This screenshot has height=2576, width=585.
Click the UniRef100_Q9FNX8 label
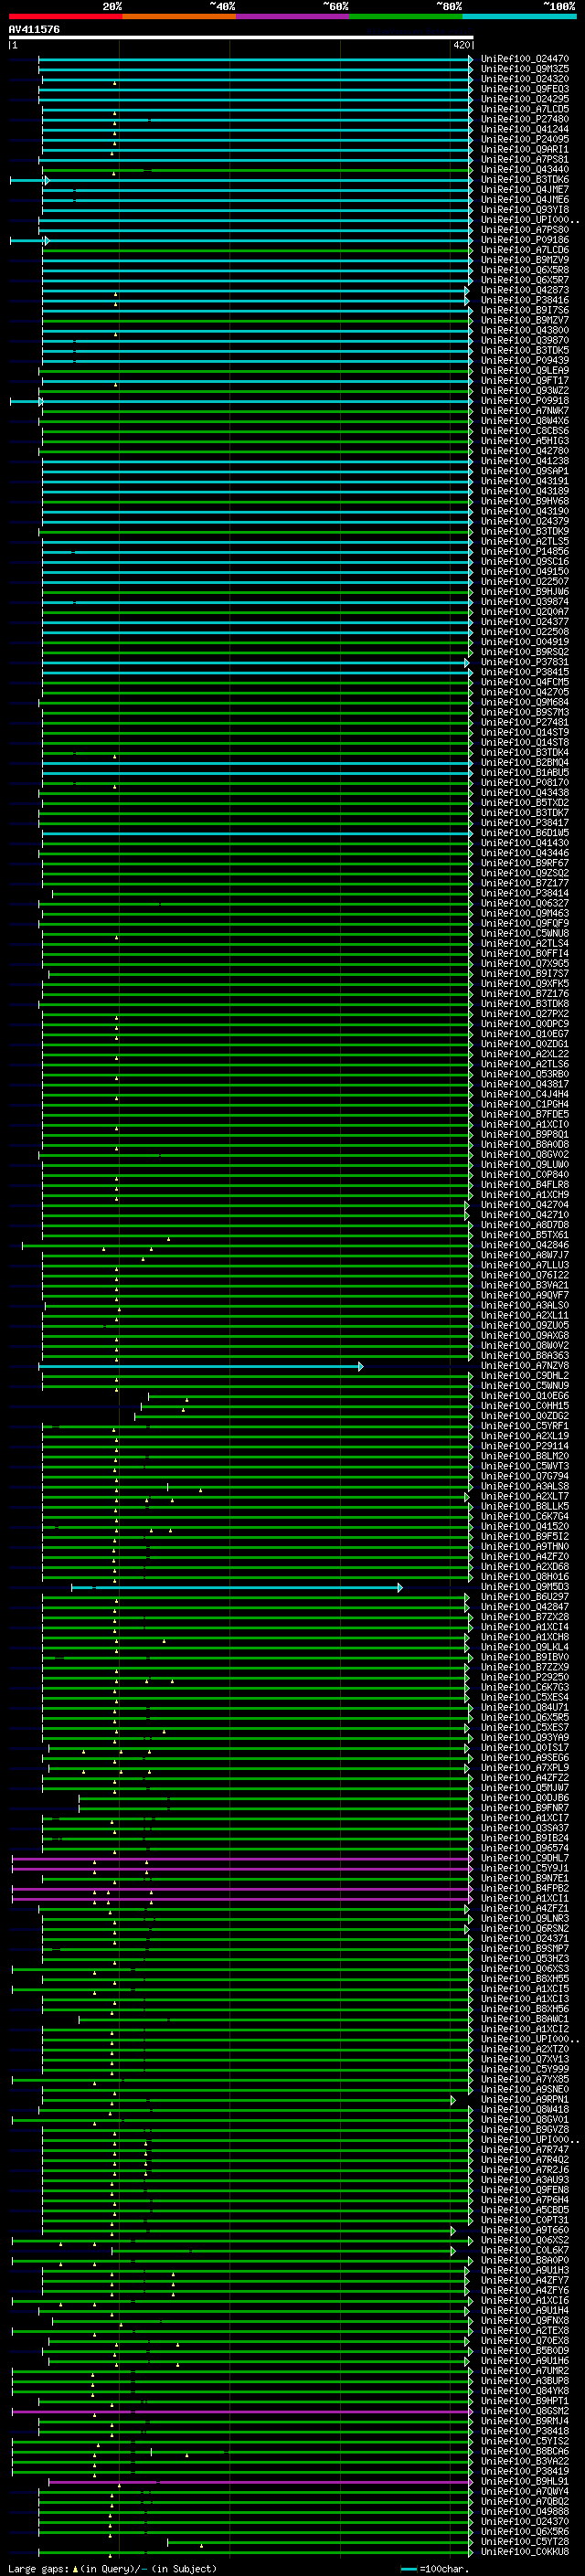click(x=525, y=2320)
